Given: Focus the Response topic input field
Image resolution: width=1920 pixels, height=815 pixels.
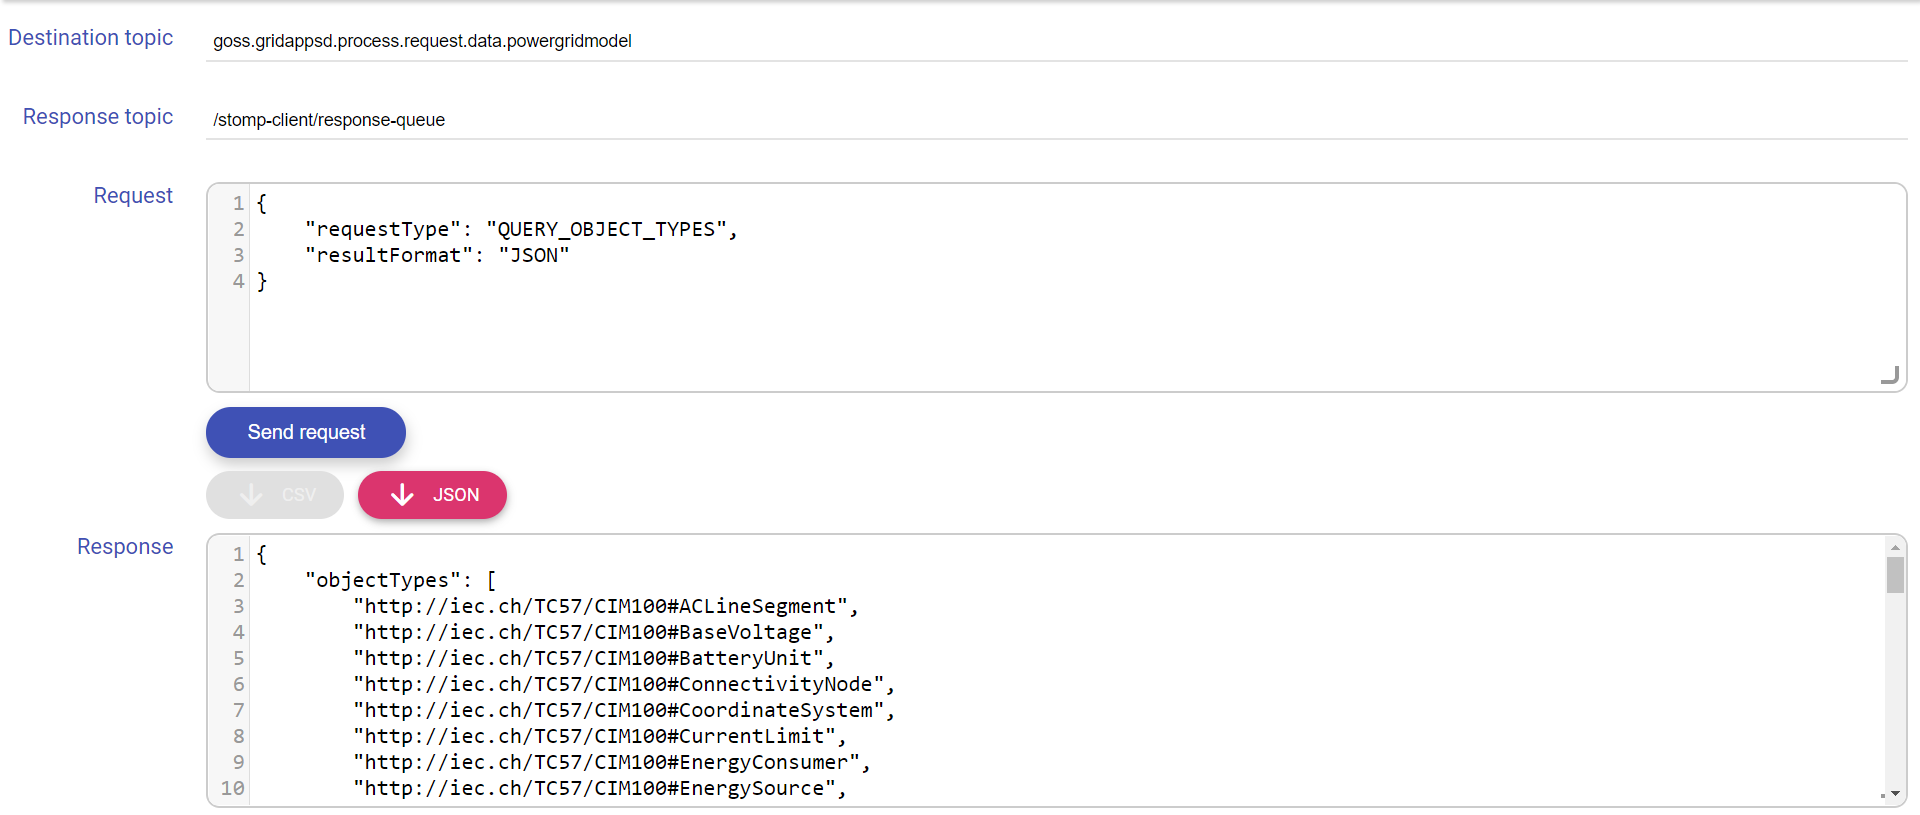Looking at the screenshot, I should pyautogui.click(x=1056, y=120).
